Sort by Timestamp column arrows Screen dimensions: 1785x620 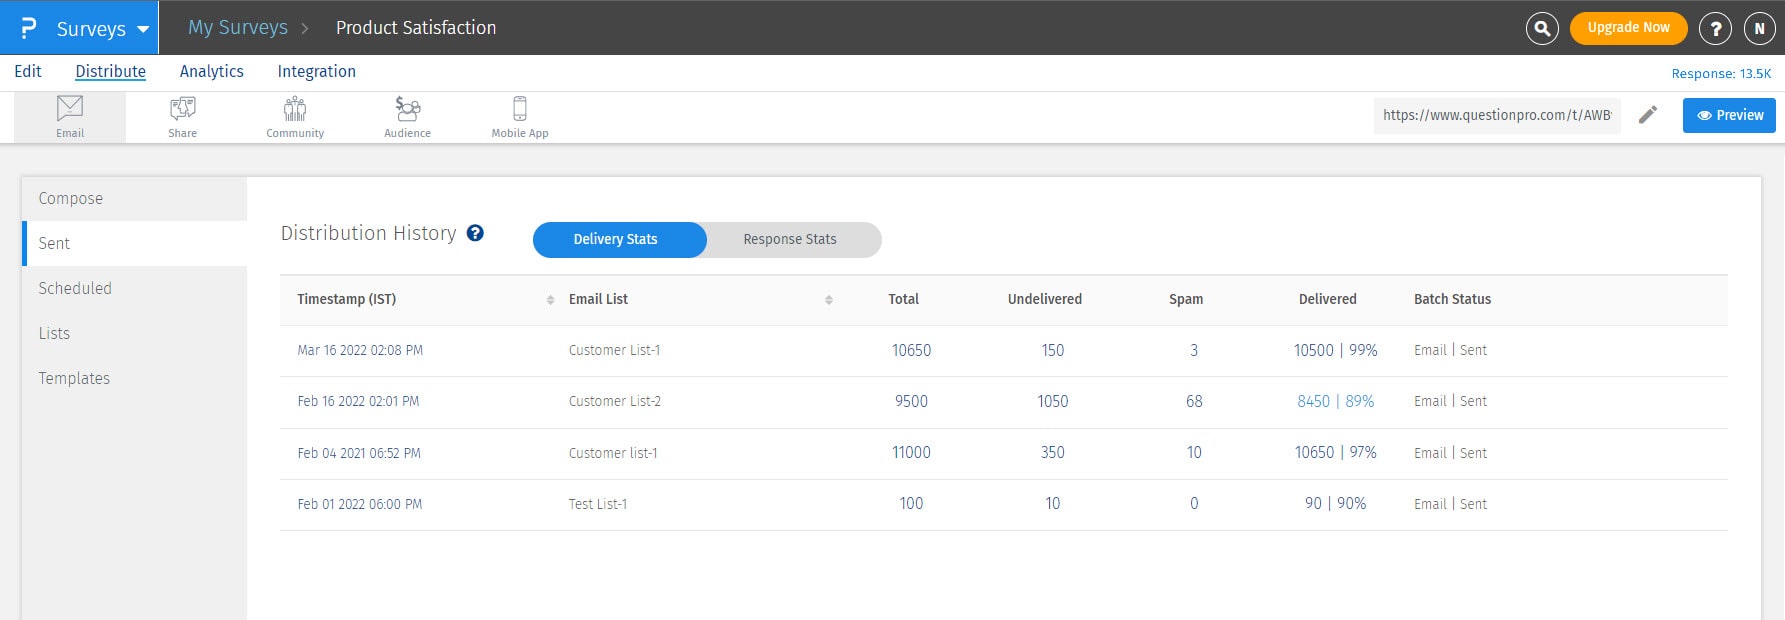tap(550, 300)
